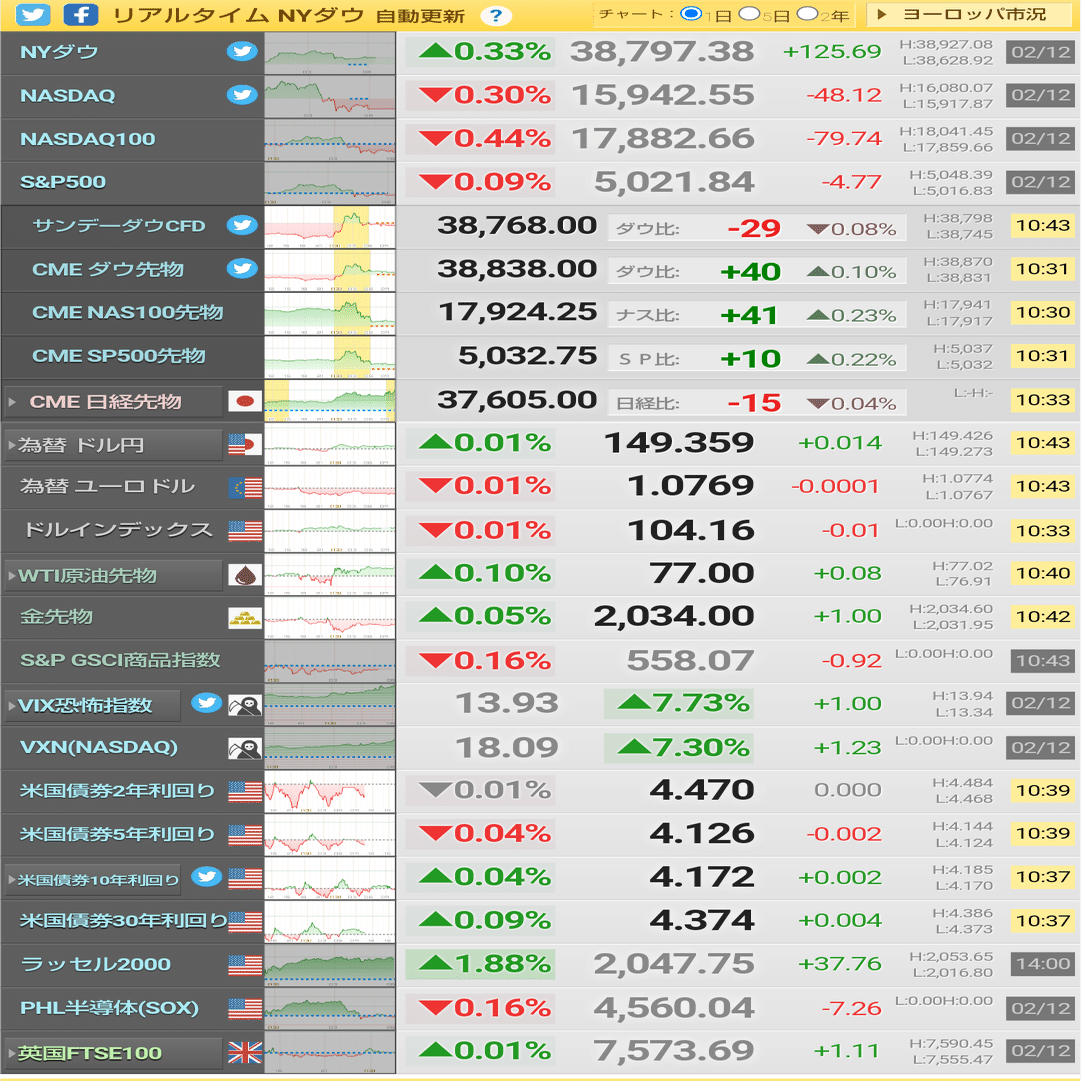Click the 英国FTSE100 value 7,573.69
This screenshot has height=1081, width=1081.
coord(674,1051)
